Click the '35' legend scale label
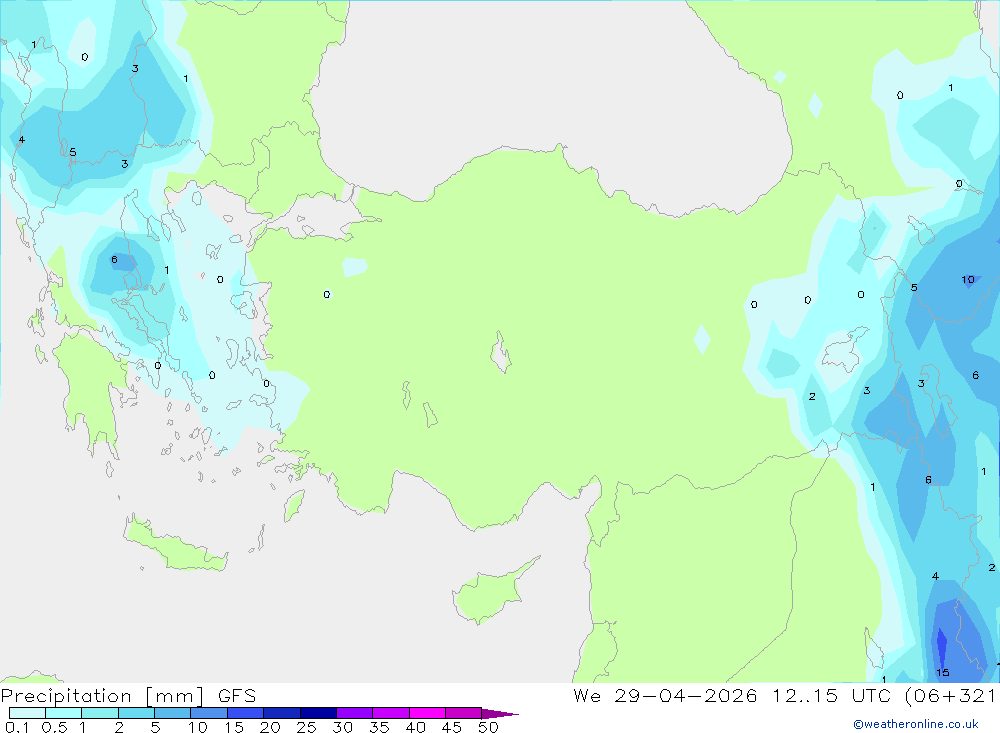 379,727
